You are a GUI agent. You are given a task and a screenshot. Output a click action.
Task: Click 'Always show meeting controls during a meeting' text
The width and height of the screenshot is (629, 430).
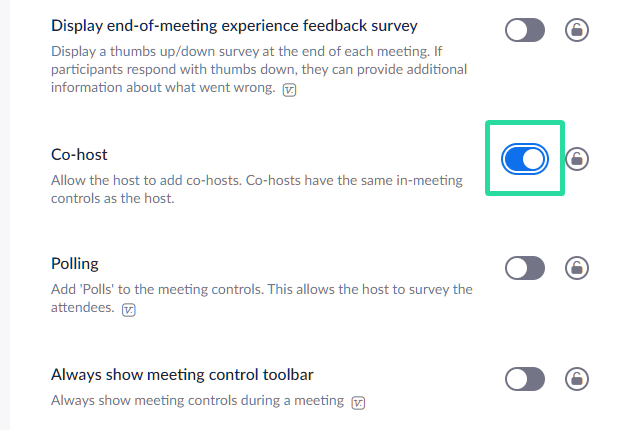click(x=197, y=400)
